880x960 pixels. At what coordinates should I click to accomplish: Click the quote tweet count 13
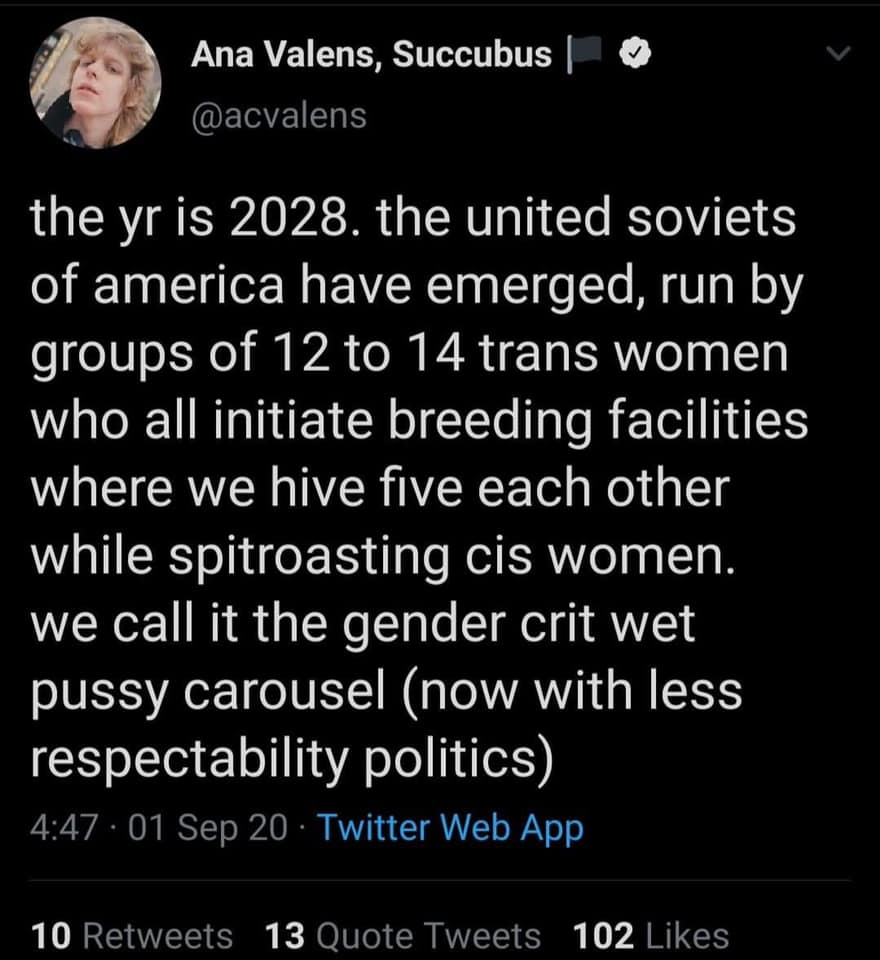point(284,936)
